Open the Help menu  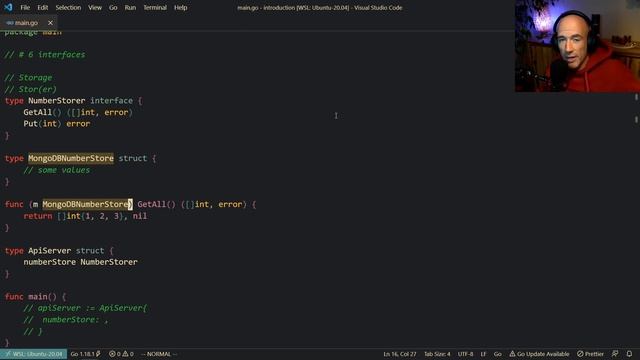(x=180, y=7)
